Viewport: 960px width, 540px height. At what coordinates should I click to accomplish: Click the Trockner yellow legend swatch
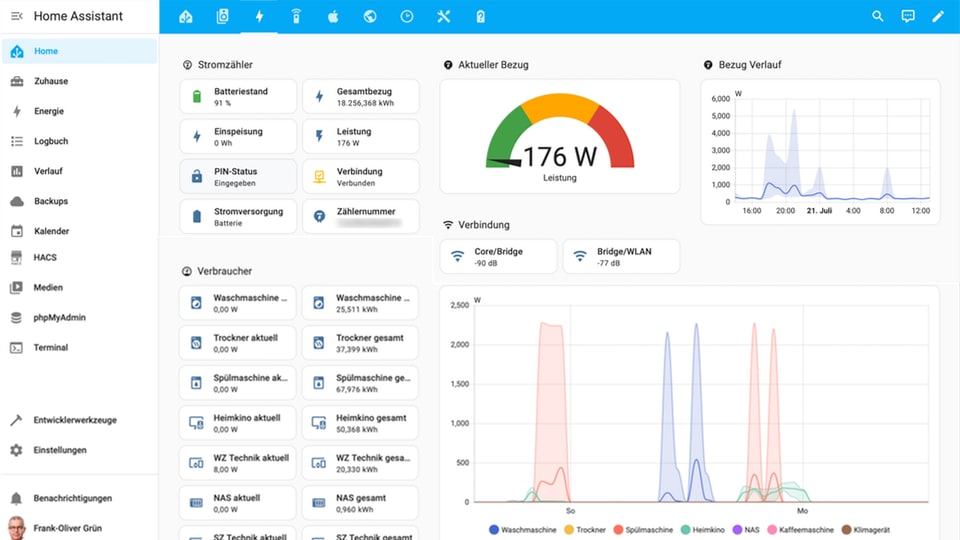click(569, 529)
